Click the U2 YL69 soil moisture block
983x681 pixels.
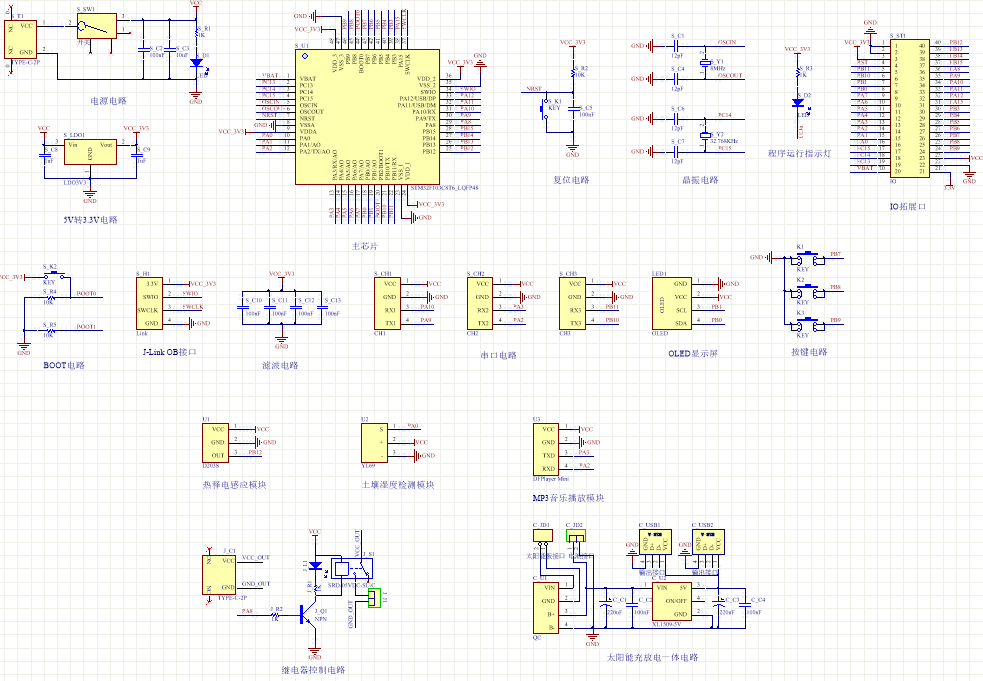(374, 443)
